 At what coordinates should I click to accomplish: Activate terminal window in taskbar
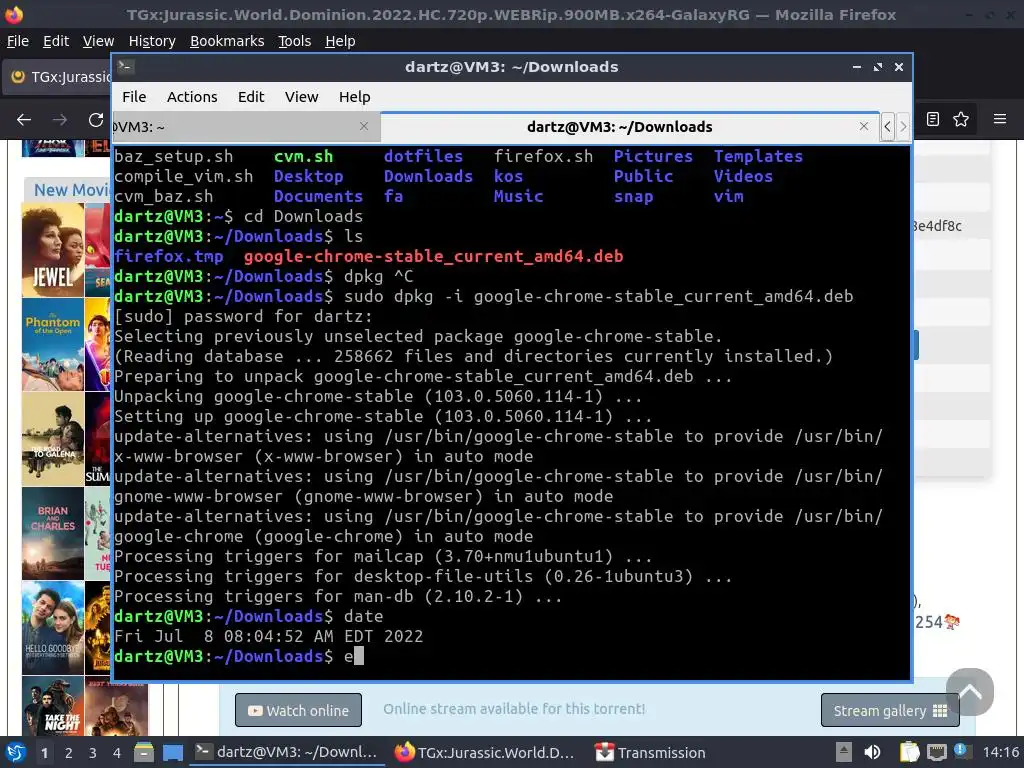coord(286,752)
